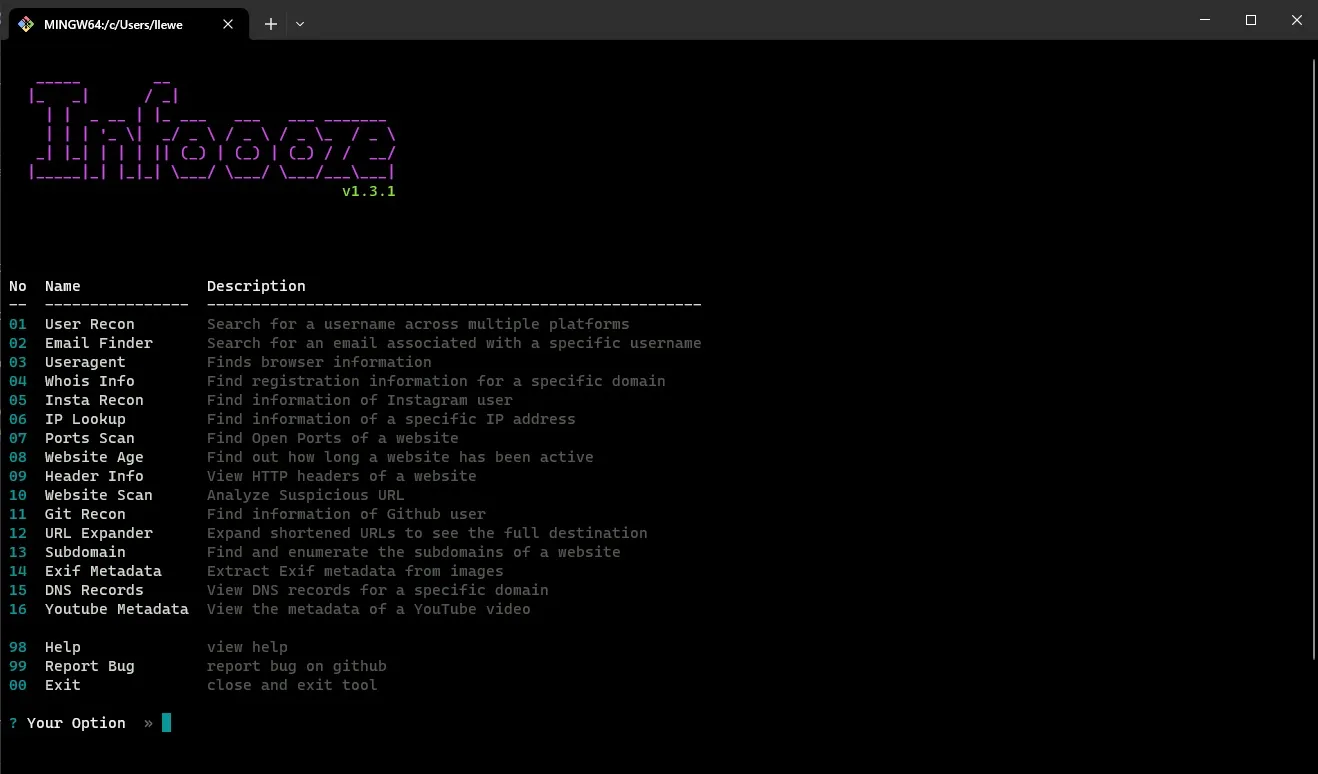Maximize the terminal window
The width and height of the screenshot is (1318, 774).
tap(1250, 20)
